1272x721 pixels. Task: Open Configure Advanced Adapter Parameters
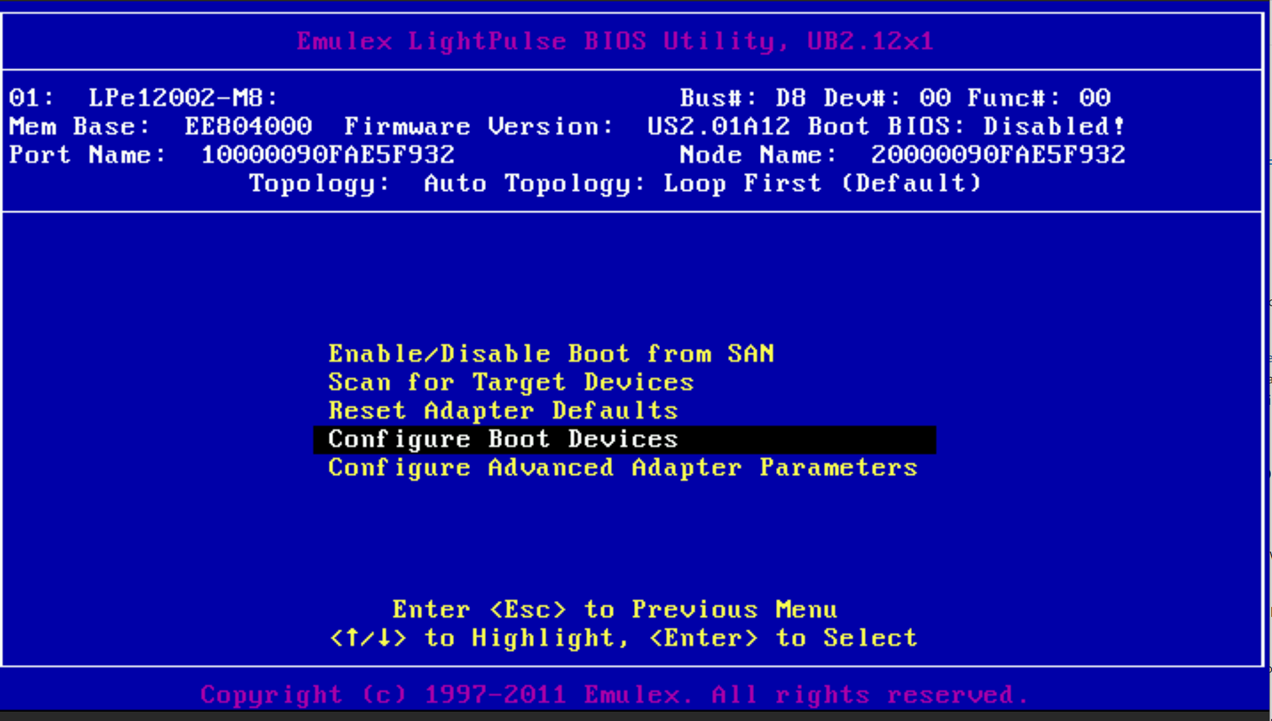(x=622, y=468)
